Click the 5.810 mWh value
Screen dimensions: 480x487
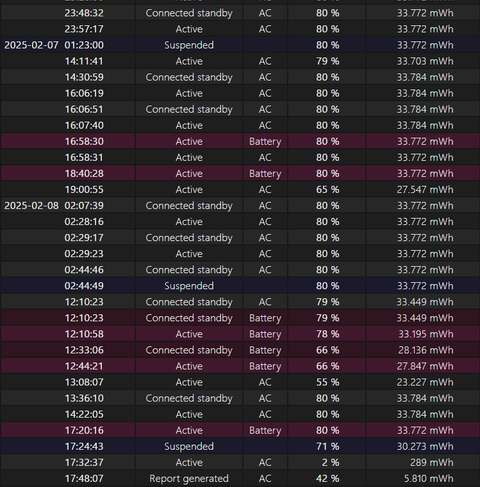point(429,479)
